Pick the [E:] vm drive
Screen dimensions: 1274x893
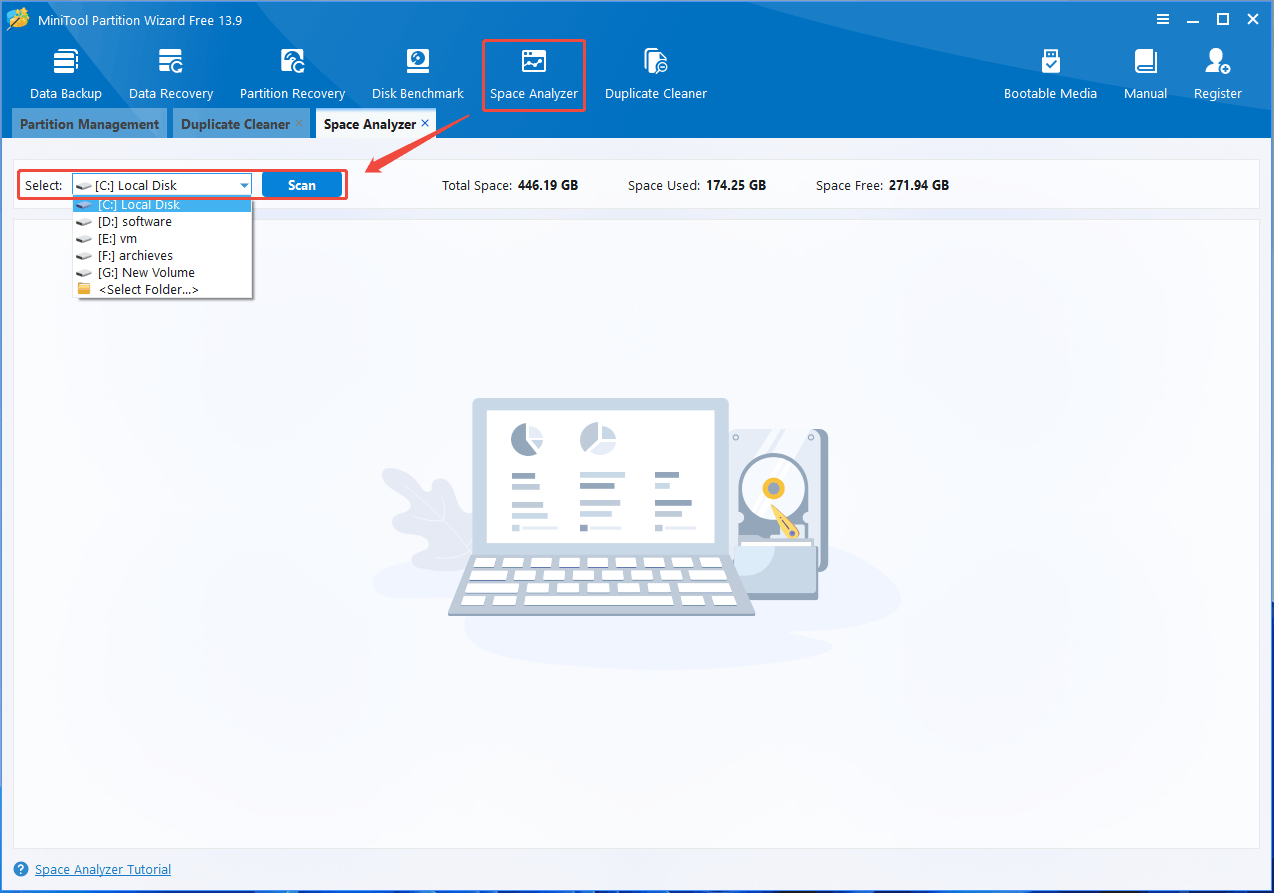[x=162, y=239]
